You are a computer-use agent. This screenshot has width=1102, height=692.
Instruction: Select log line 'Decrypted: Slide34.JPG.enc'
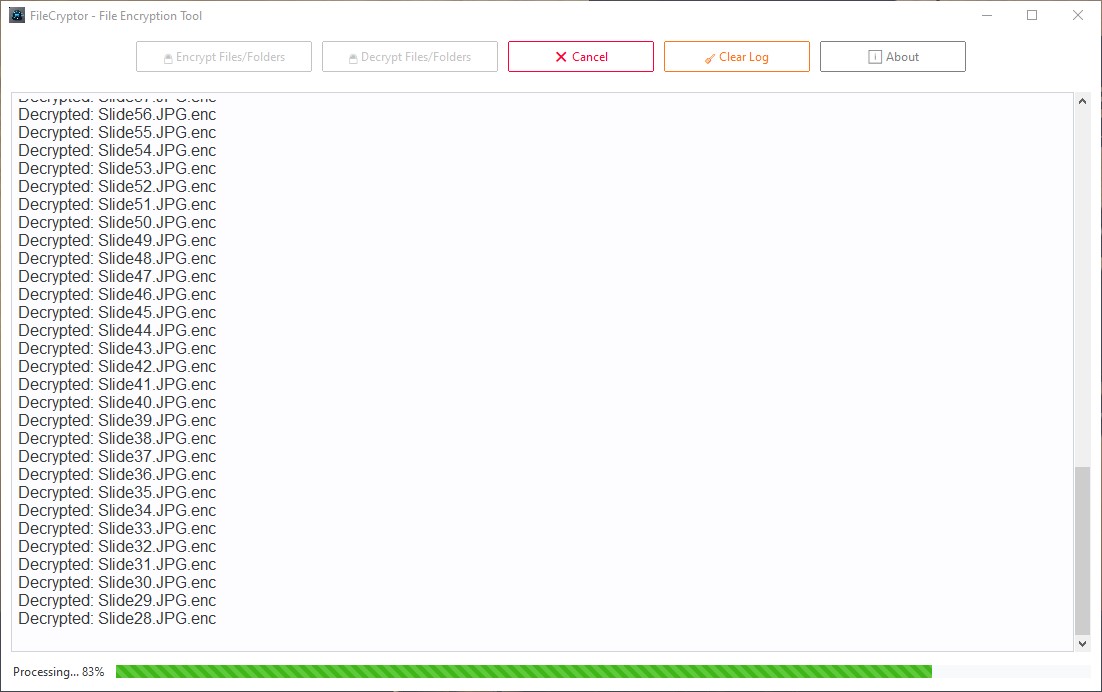coord(117,510)
